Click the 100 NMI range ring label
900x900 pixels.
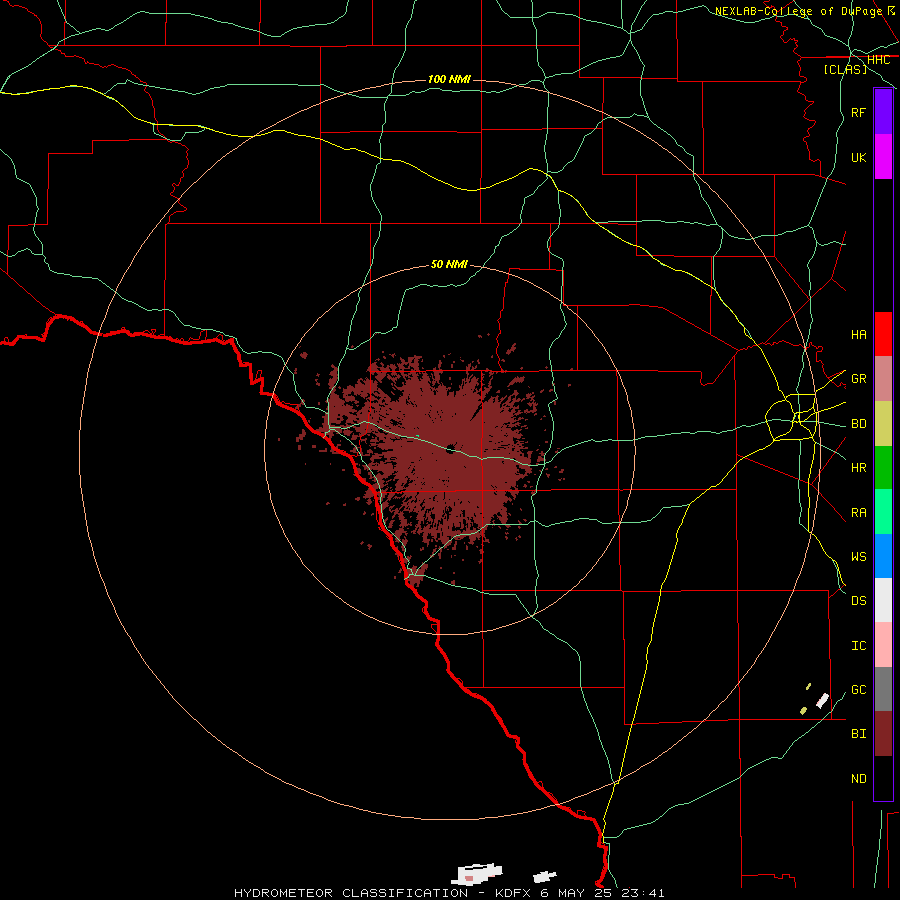point(449,79)
